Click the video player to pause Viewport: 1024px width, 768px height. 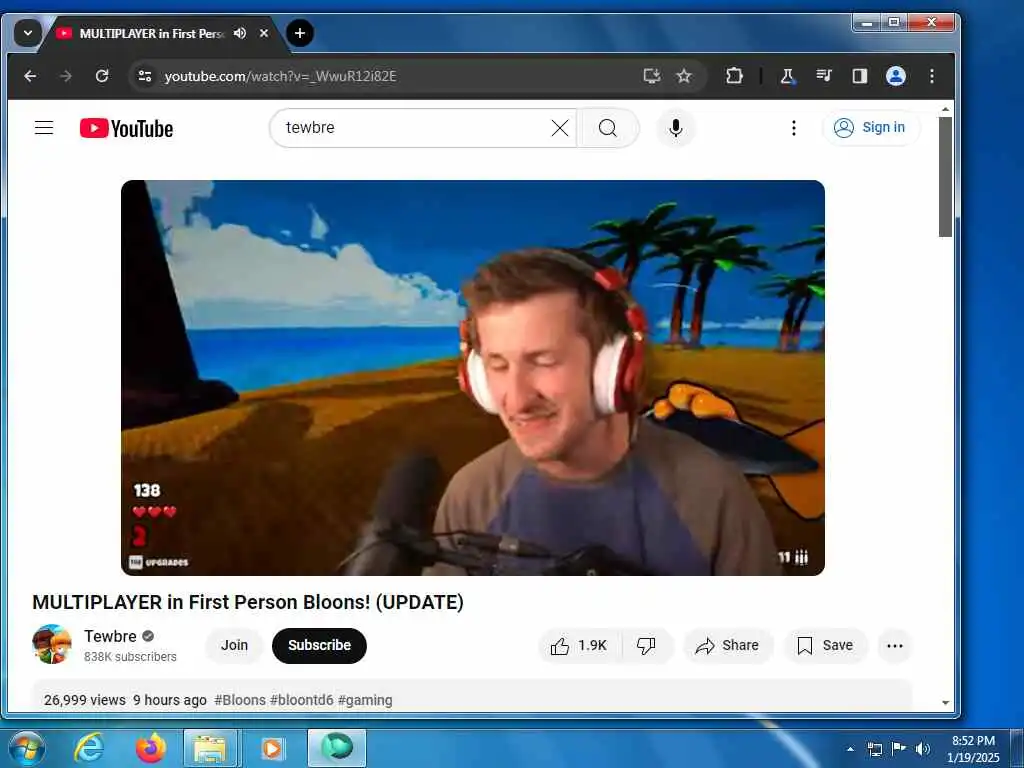pos(473,377)
